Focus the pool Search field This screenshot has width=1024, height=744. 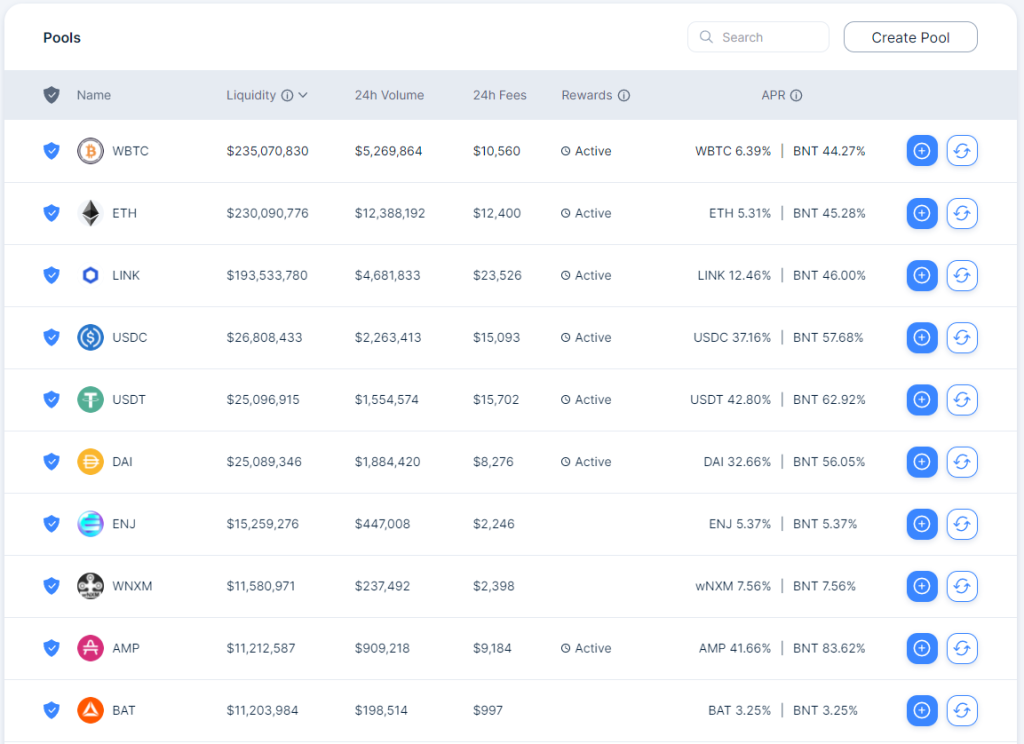(x=758, y=37)
